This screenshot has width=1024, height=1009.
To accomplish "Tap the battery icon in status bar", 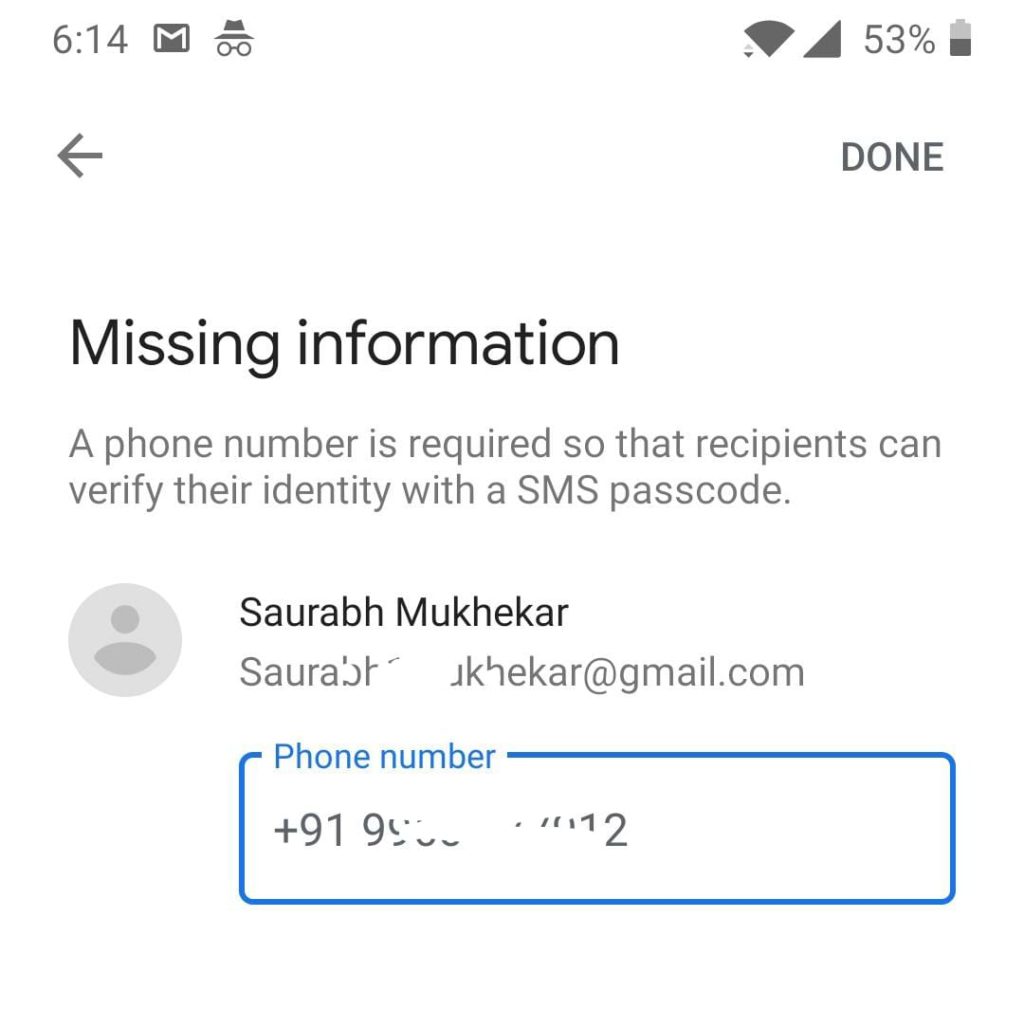I will [960, 40].
